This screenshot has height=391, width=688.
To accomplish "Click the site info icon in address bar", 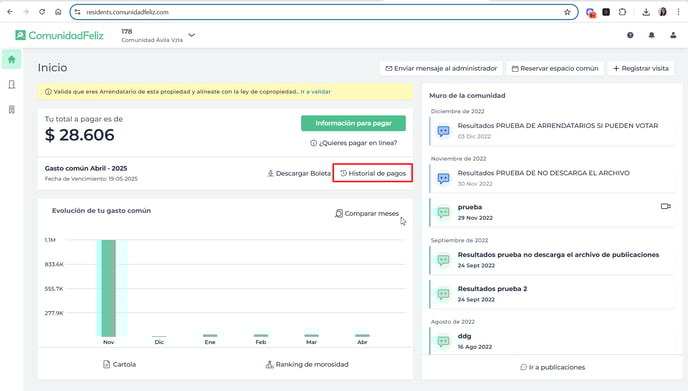I will click(78, 12).
